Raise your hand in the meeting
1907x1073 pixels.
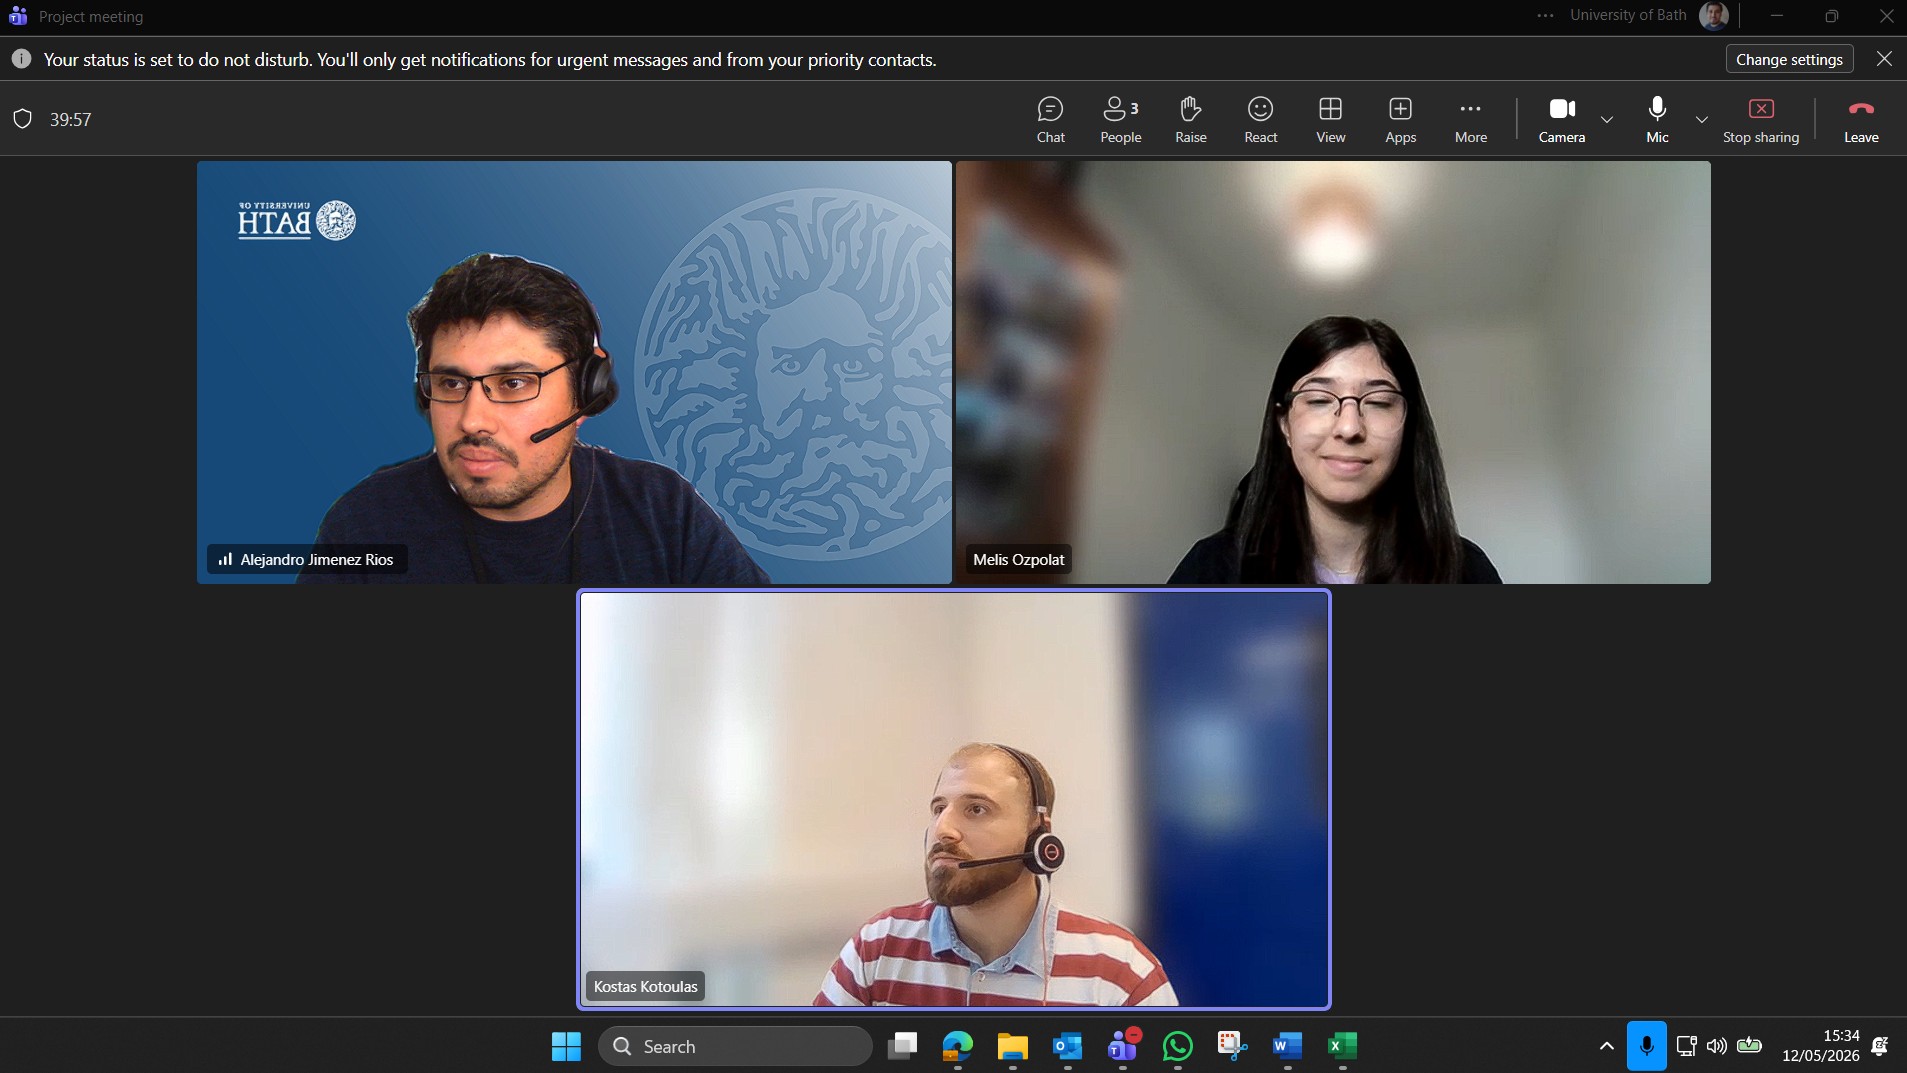pyautogui.click(x=1190, y=120)
